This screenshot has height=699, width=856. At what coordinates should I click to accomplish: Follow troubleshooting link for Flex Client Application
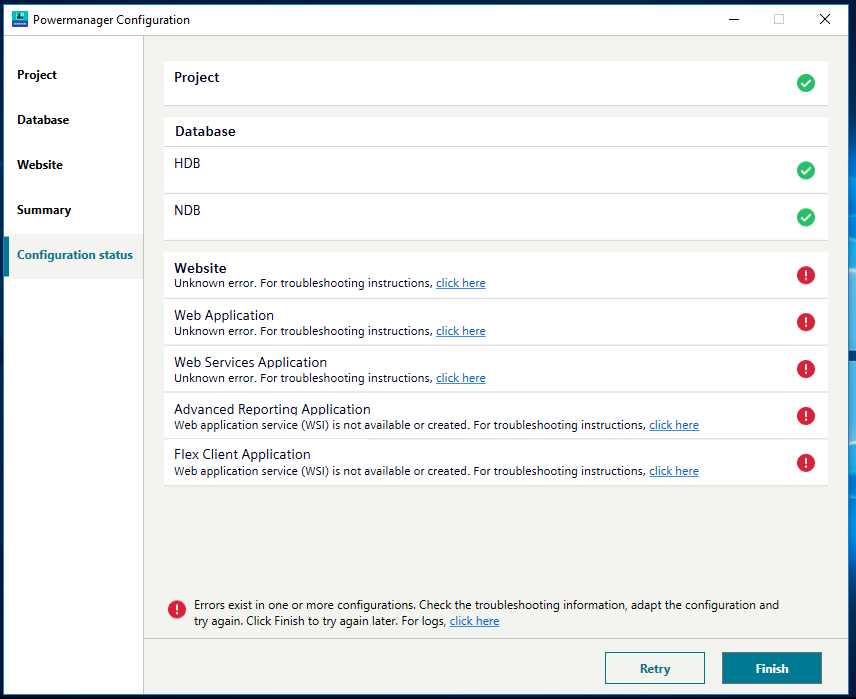point(674,472)
